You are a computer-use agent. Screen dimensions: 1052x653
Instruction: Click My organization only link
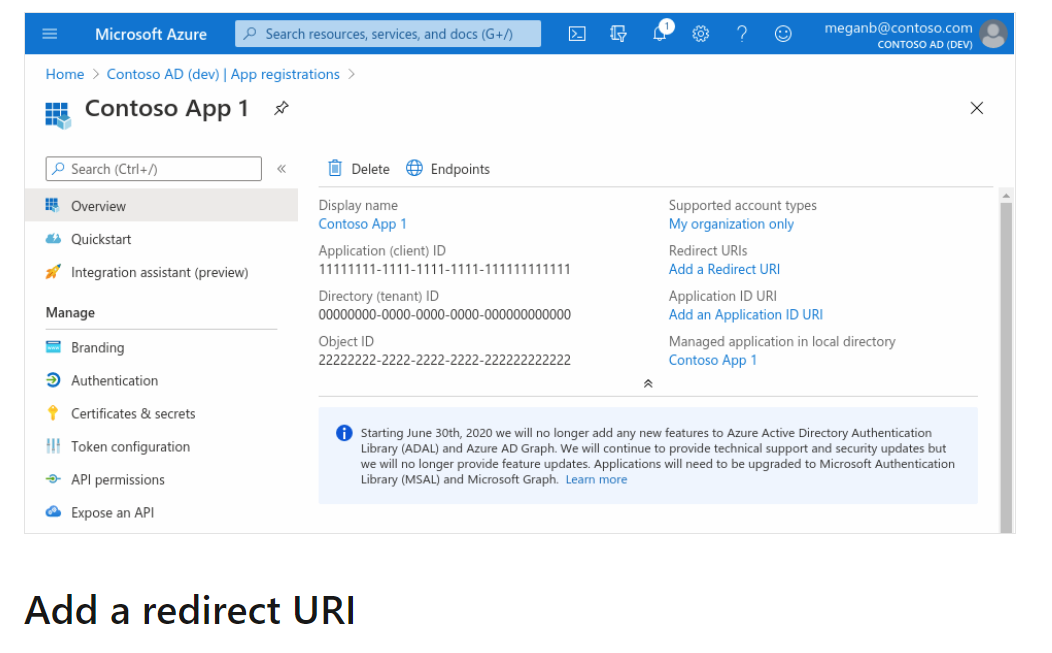tap(731, 223)
